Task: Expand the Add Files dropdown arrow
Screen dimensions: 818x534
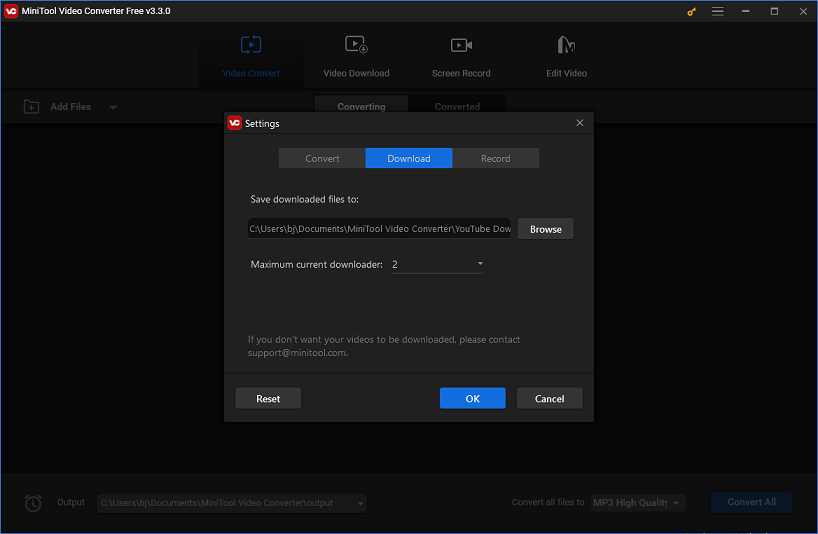Action: point(113,107)
